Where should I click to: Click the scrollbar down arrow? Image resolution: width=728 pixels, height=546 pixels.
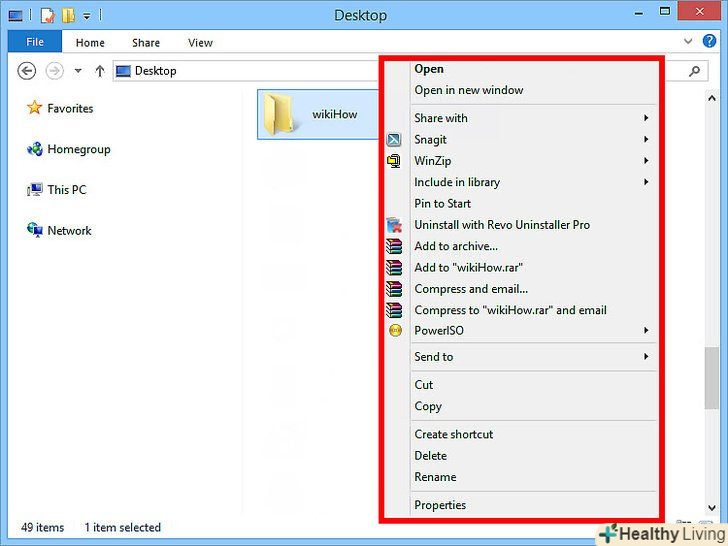(x=712, y=508)
